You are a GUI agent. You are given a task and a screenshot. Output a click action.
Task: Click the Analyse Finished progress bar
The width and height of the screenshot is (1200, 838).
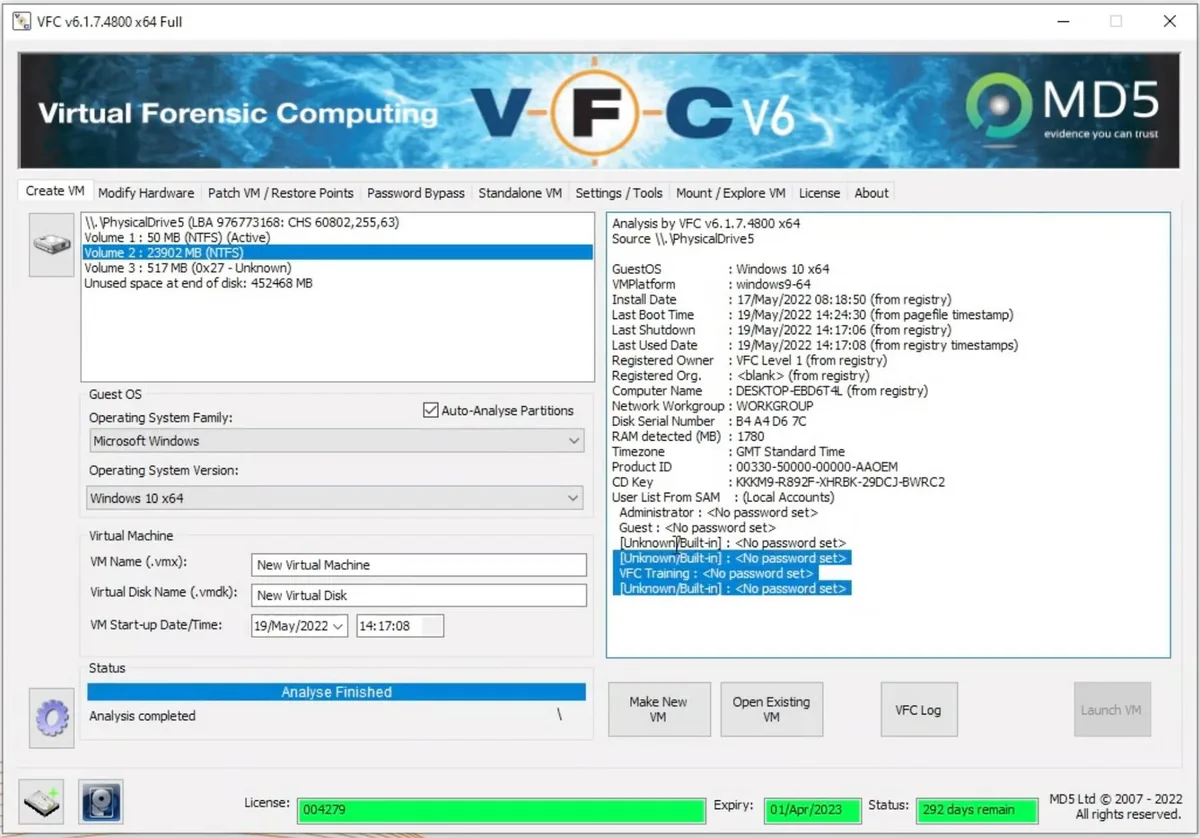point(336,692)
